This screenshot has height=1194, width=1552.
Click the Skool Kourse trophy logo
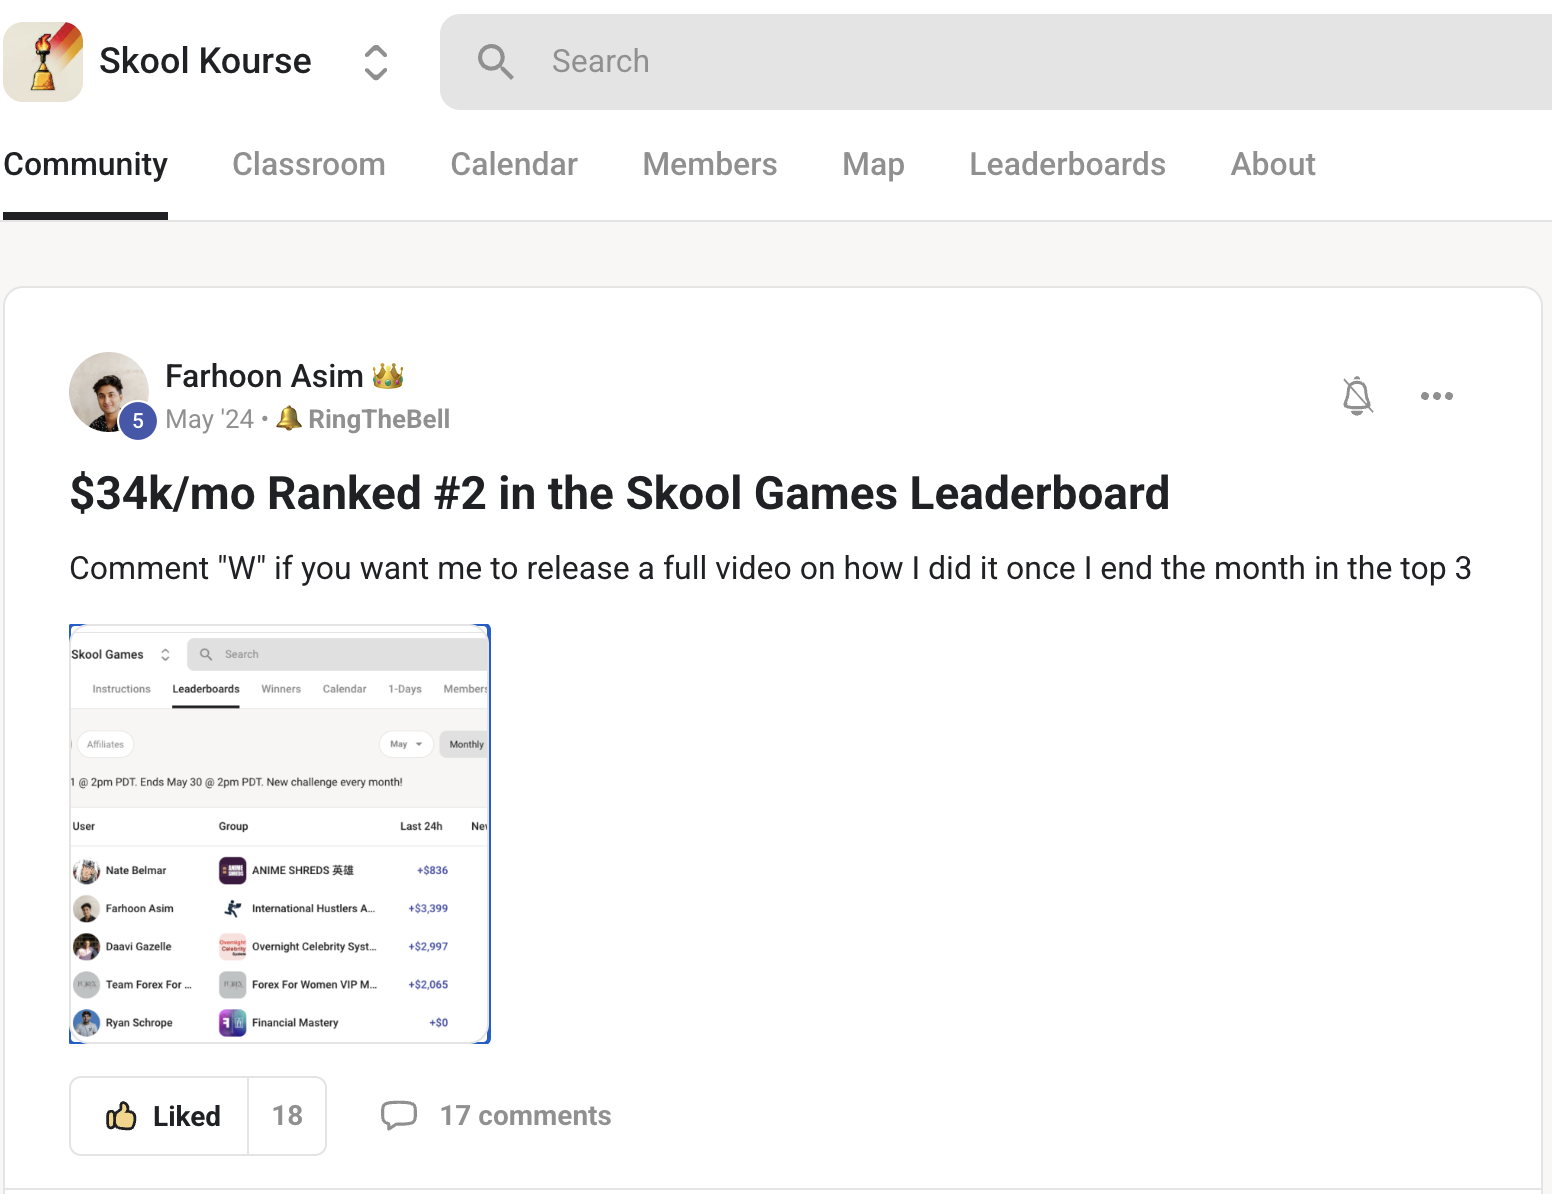[x=43, y=62]
